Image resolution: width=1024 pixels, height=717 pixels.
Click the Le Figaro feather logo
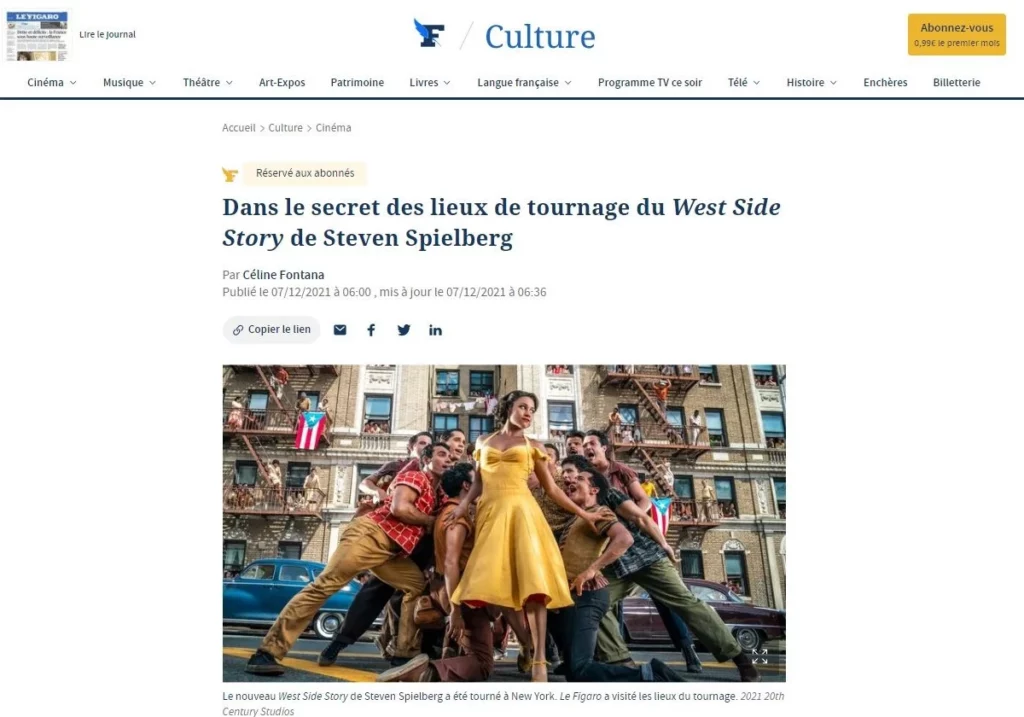pyautogui.click(x=429, y=33)
